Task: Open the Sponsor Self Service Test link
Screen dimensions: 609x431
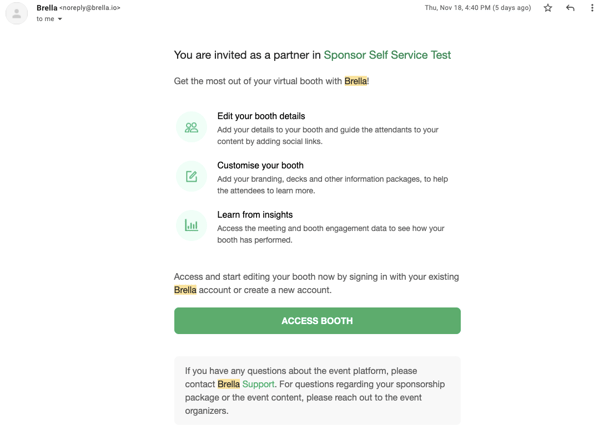Action: tap(387, 55)
